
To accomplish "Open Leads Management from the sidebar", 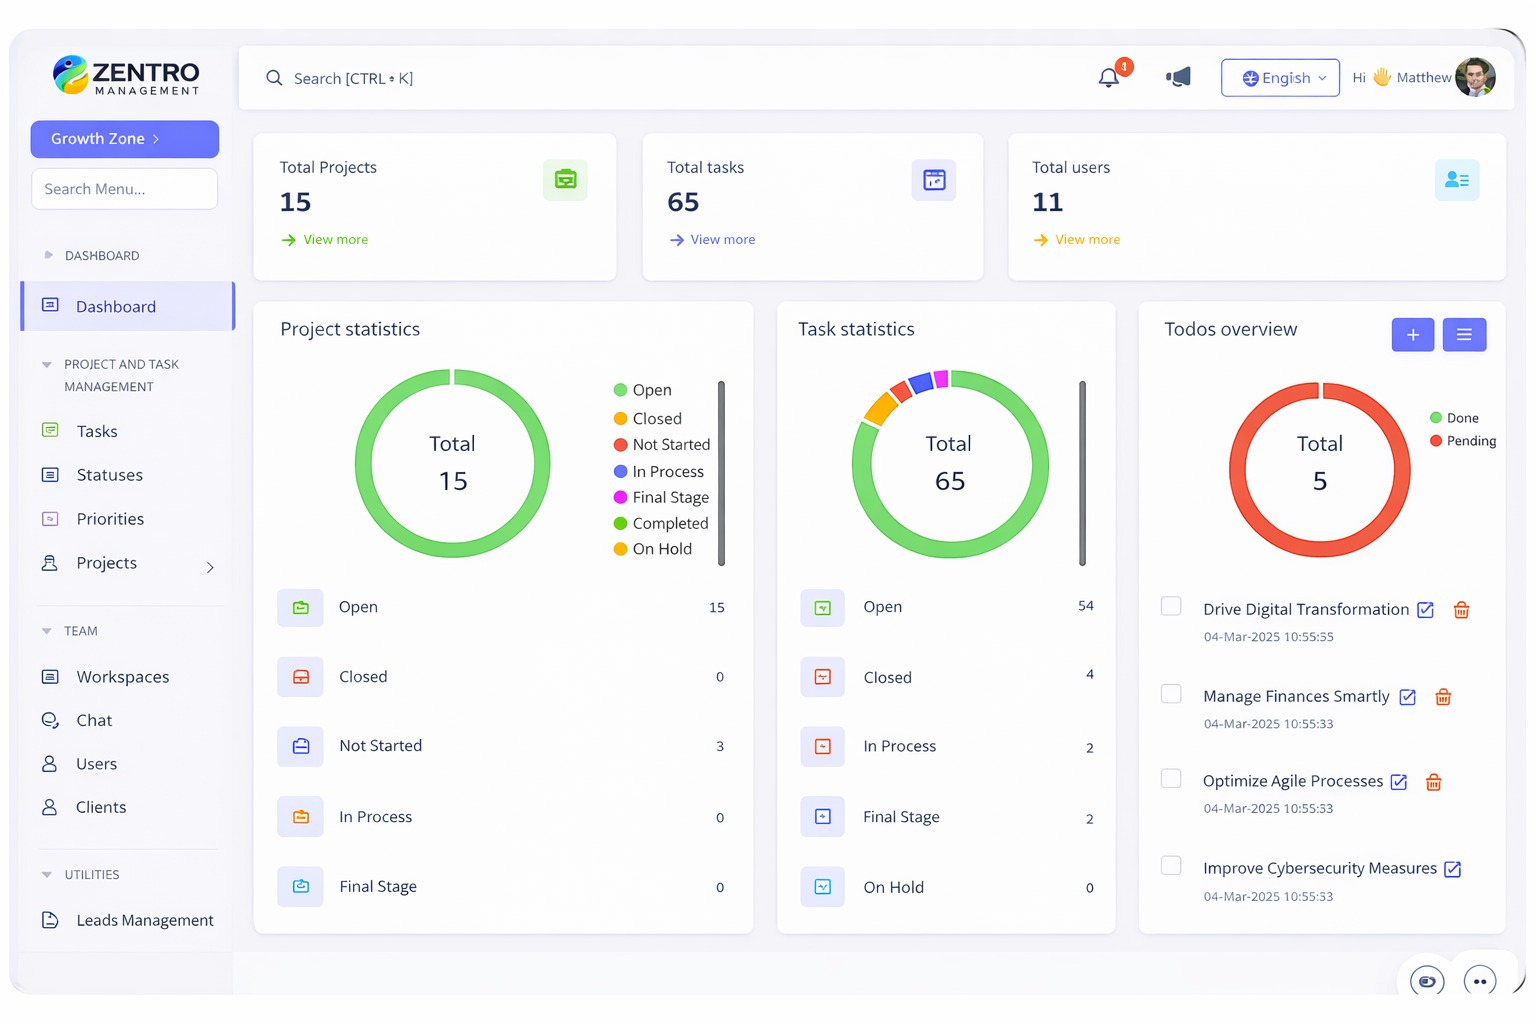I will (x=144, y=920).
